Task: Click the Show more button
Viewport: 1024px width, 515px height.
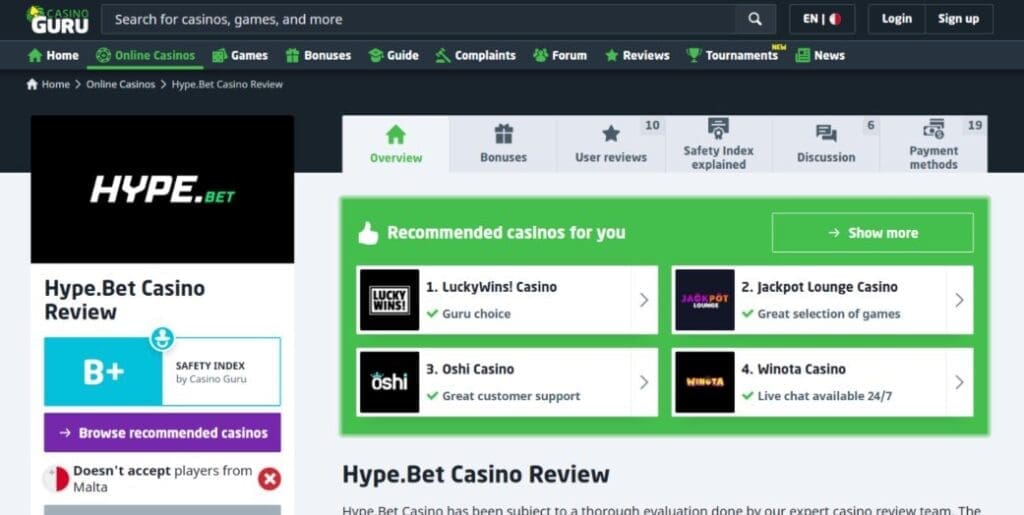Action: point(872,232)
